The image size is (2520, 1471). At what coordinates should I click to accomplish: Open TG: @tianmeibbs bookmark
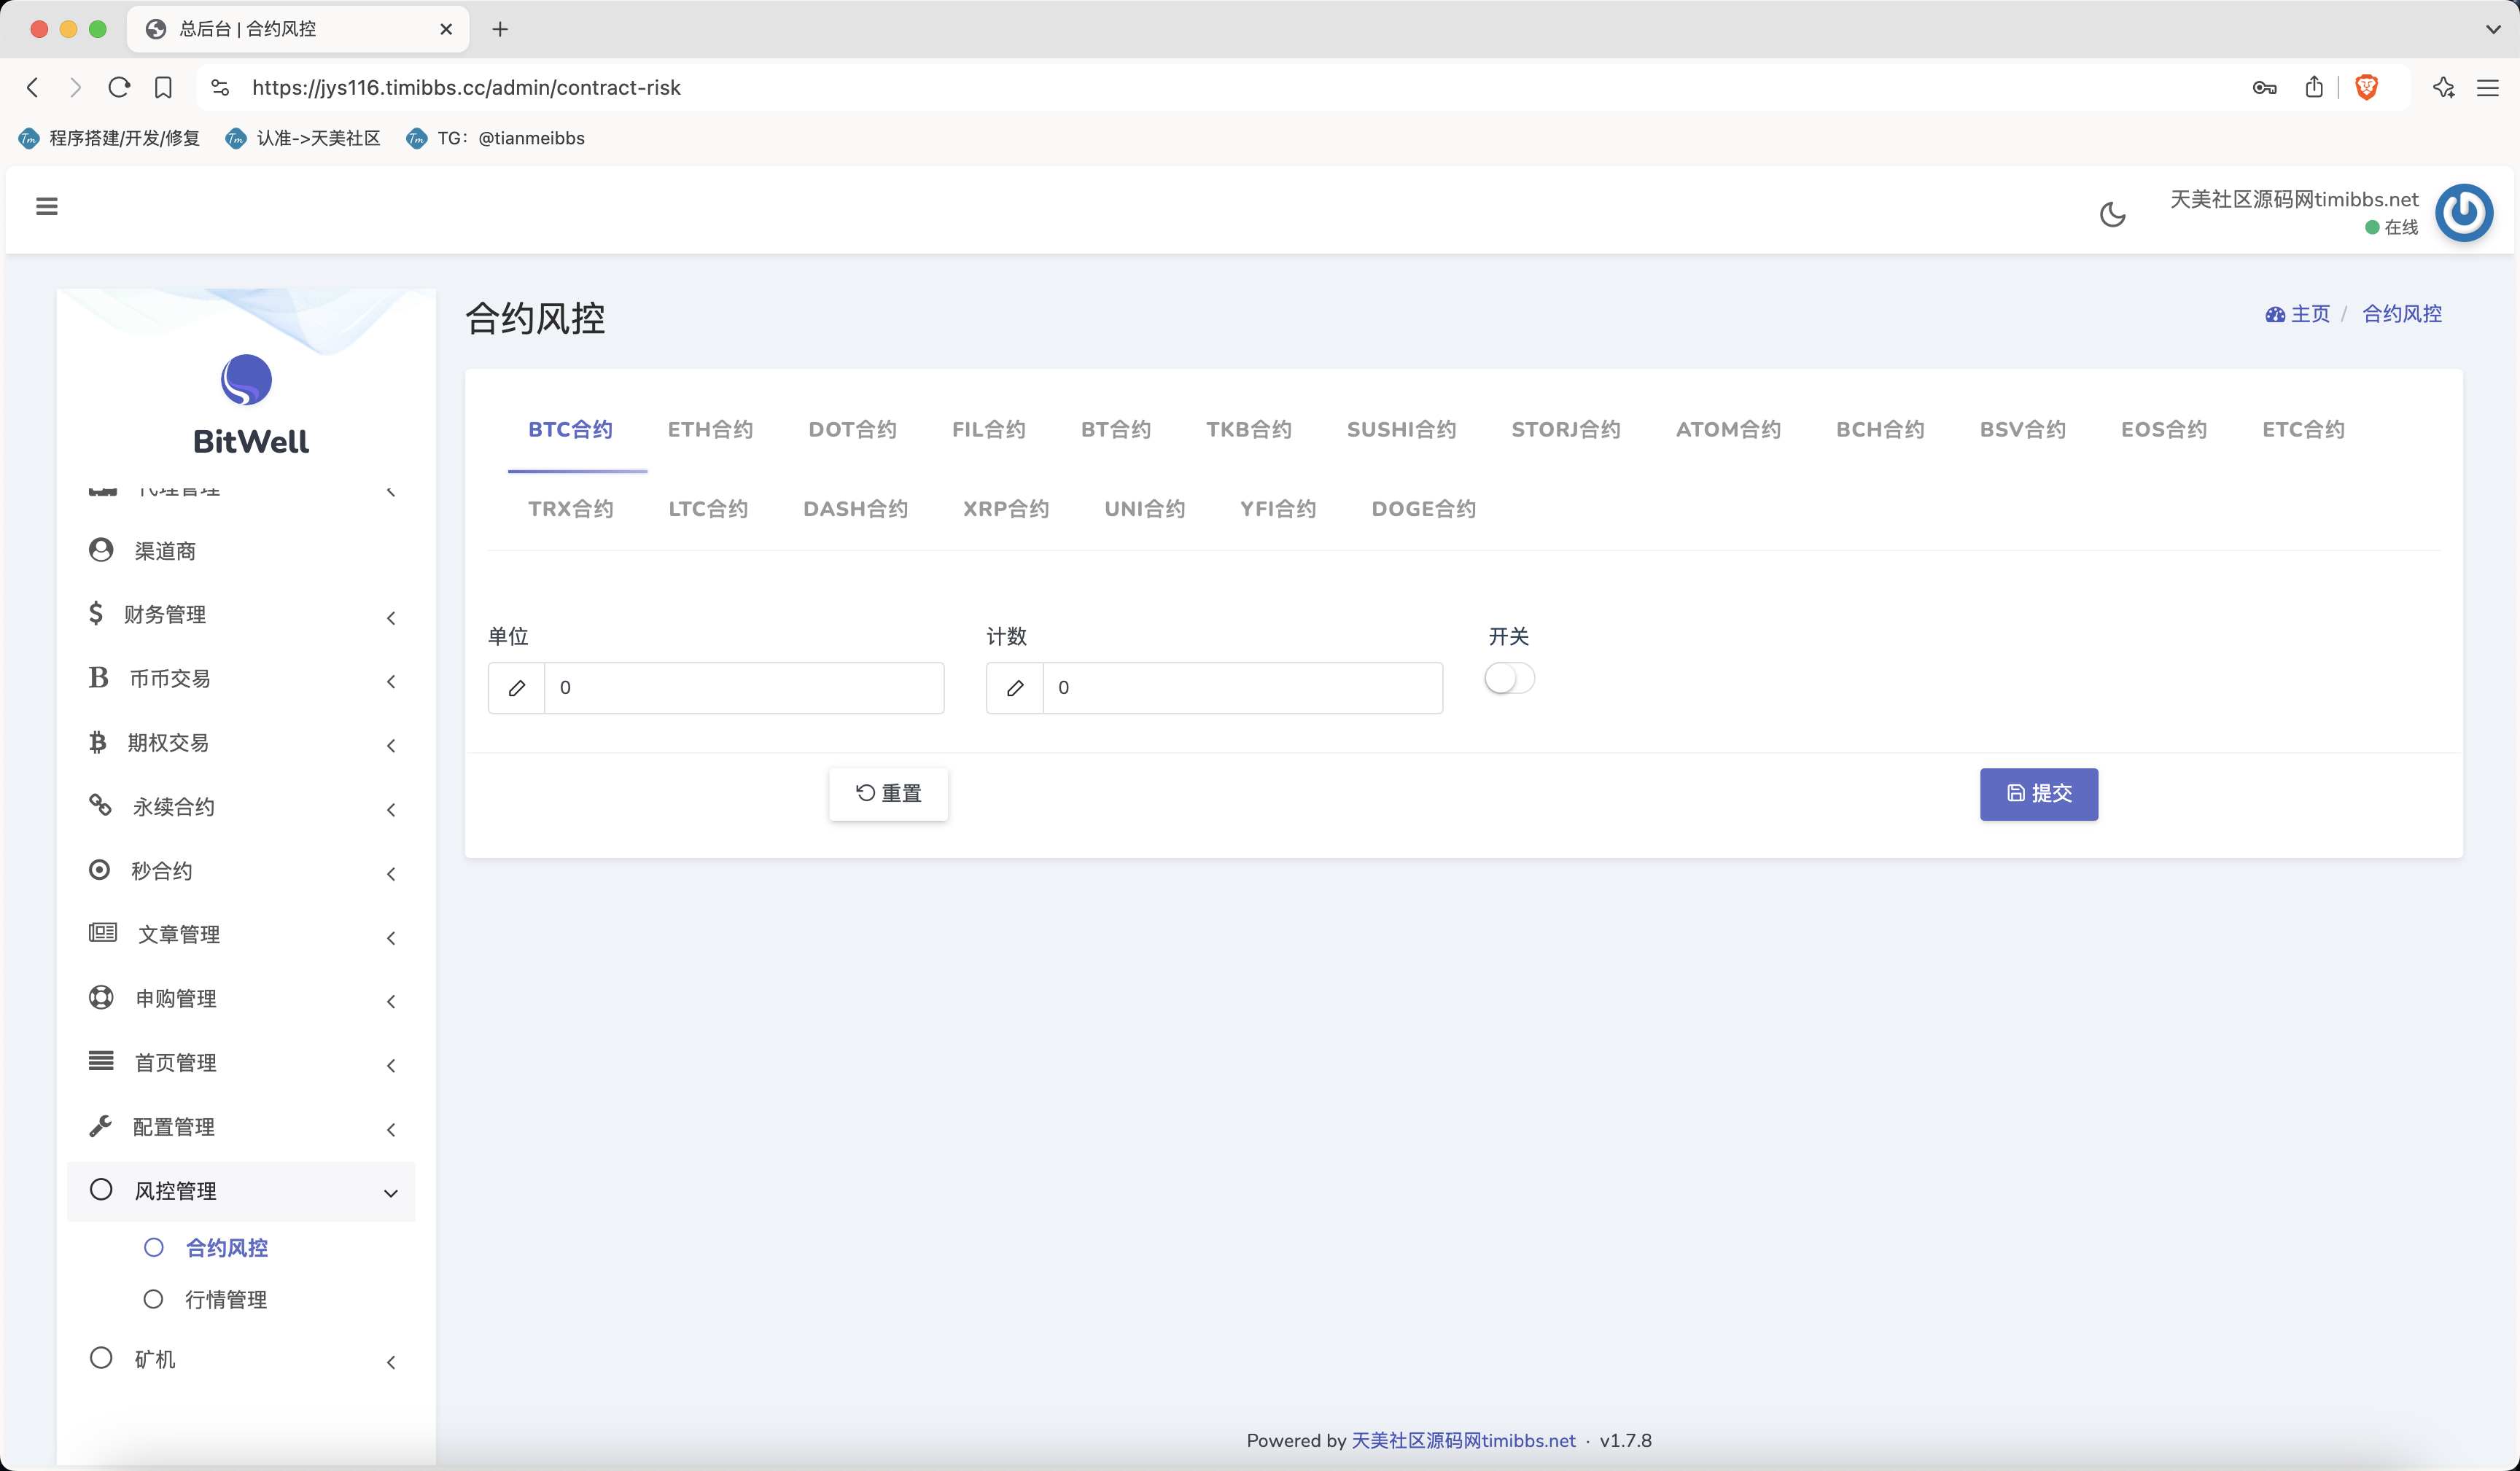[x=495, y=138]
